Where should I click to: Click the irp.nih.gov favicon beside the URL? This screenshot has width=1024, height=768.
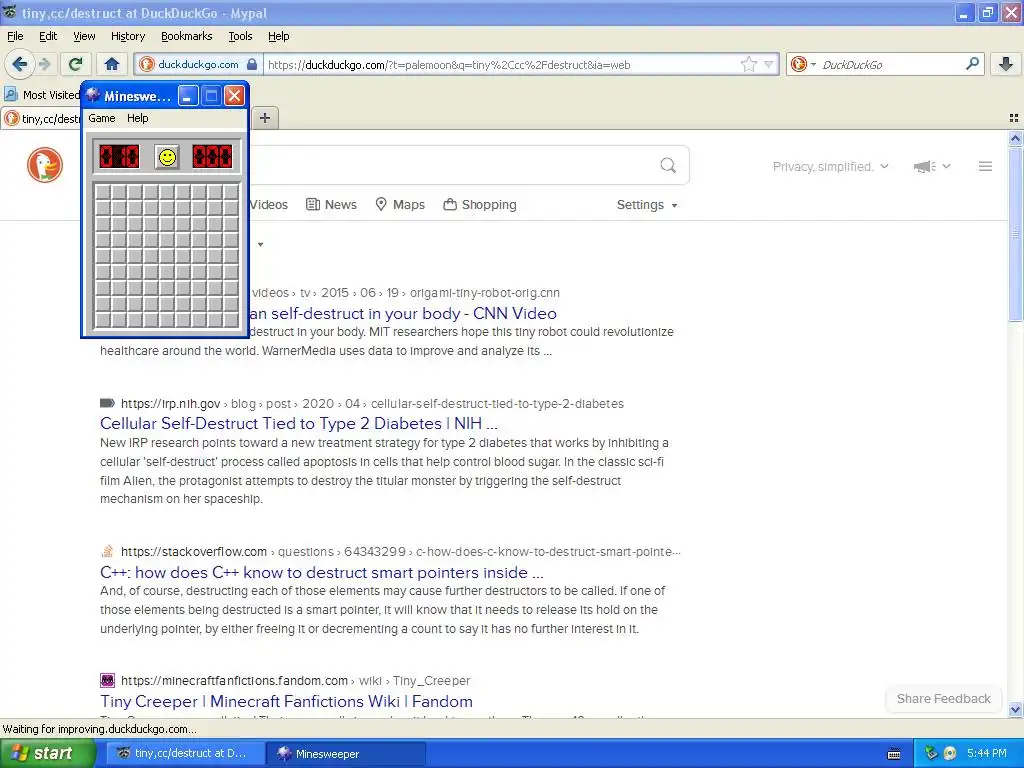click(x=107, y=403)
